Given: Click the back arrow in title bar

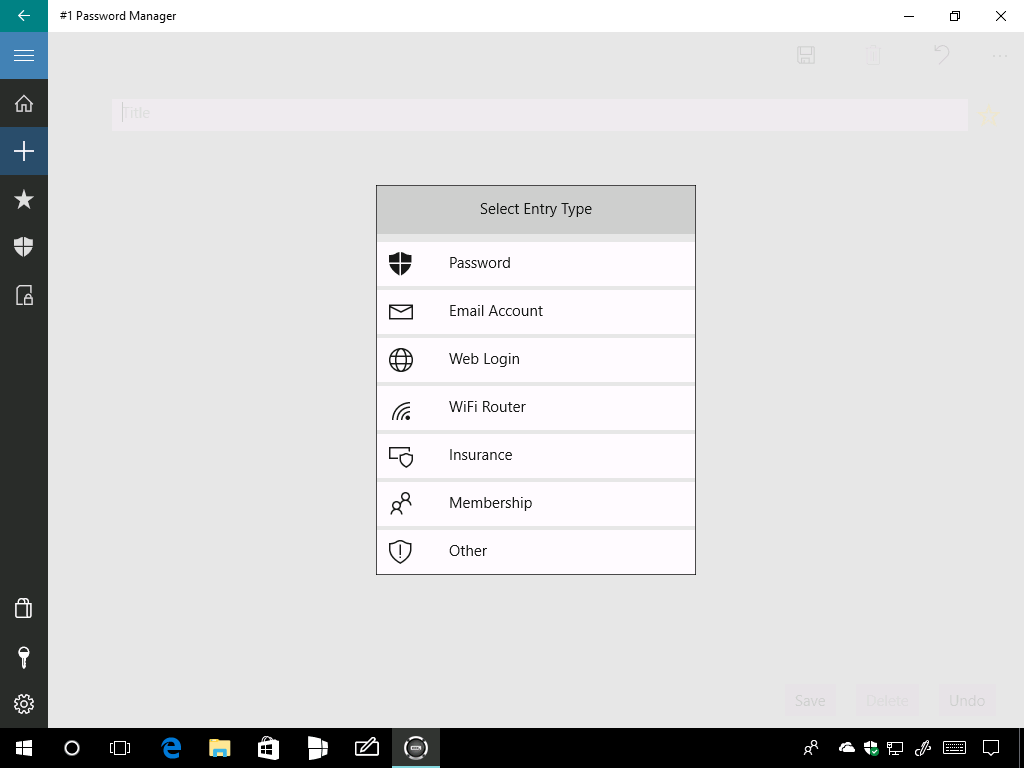Looking at the screenshot, I should click(24, 16).
